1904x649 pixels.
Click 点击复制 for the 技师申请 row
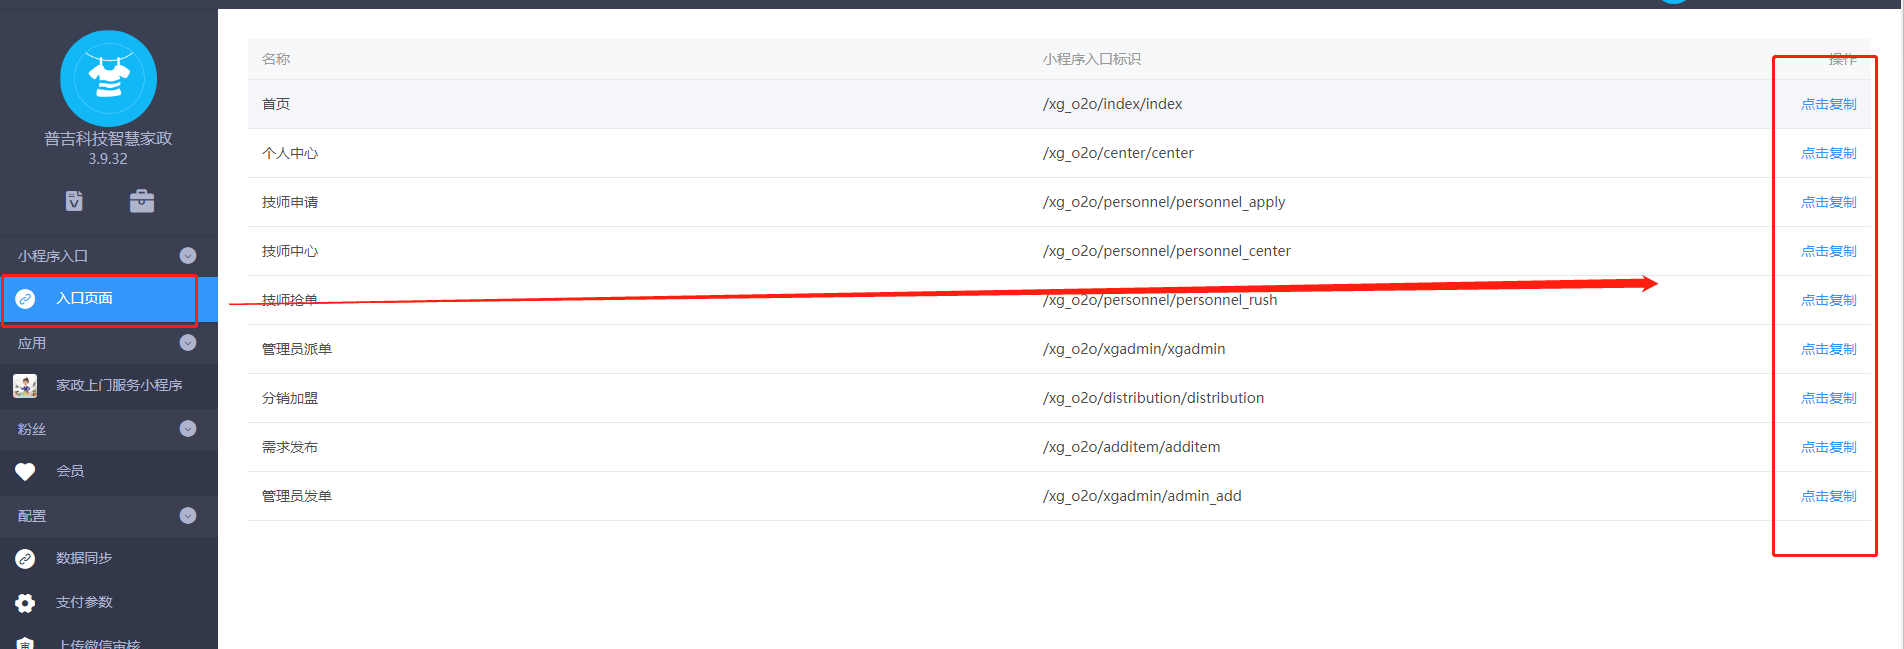click(x=1828, y=202)
